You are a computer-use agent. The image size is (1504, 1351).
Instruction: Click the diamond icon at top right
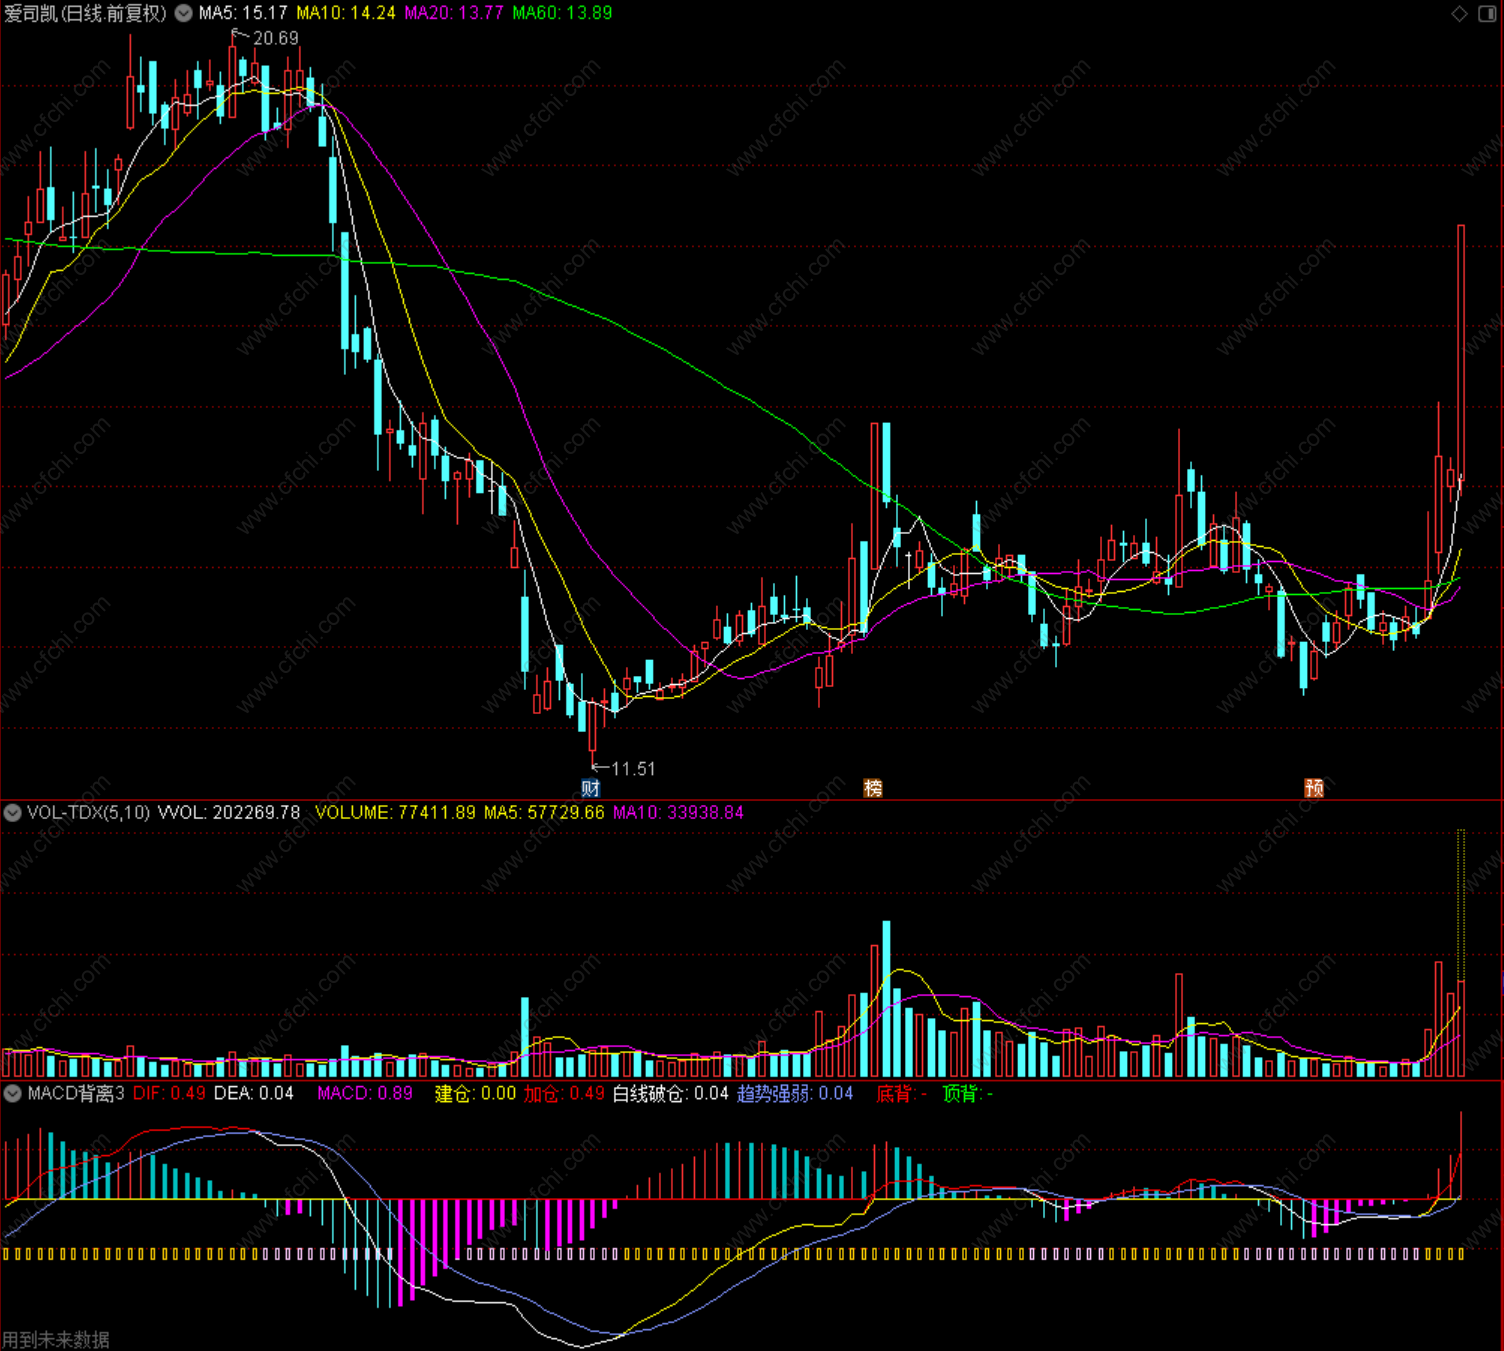pyautogui.click(x=1459, y=13)
